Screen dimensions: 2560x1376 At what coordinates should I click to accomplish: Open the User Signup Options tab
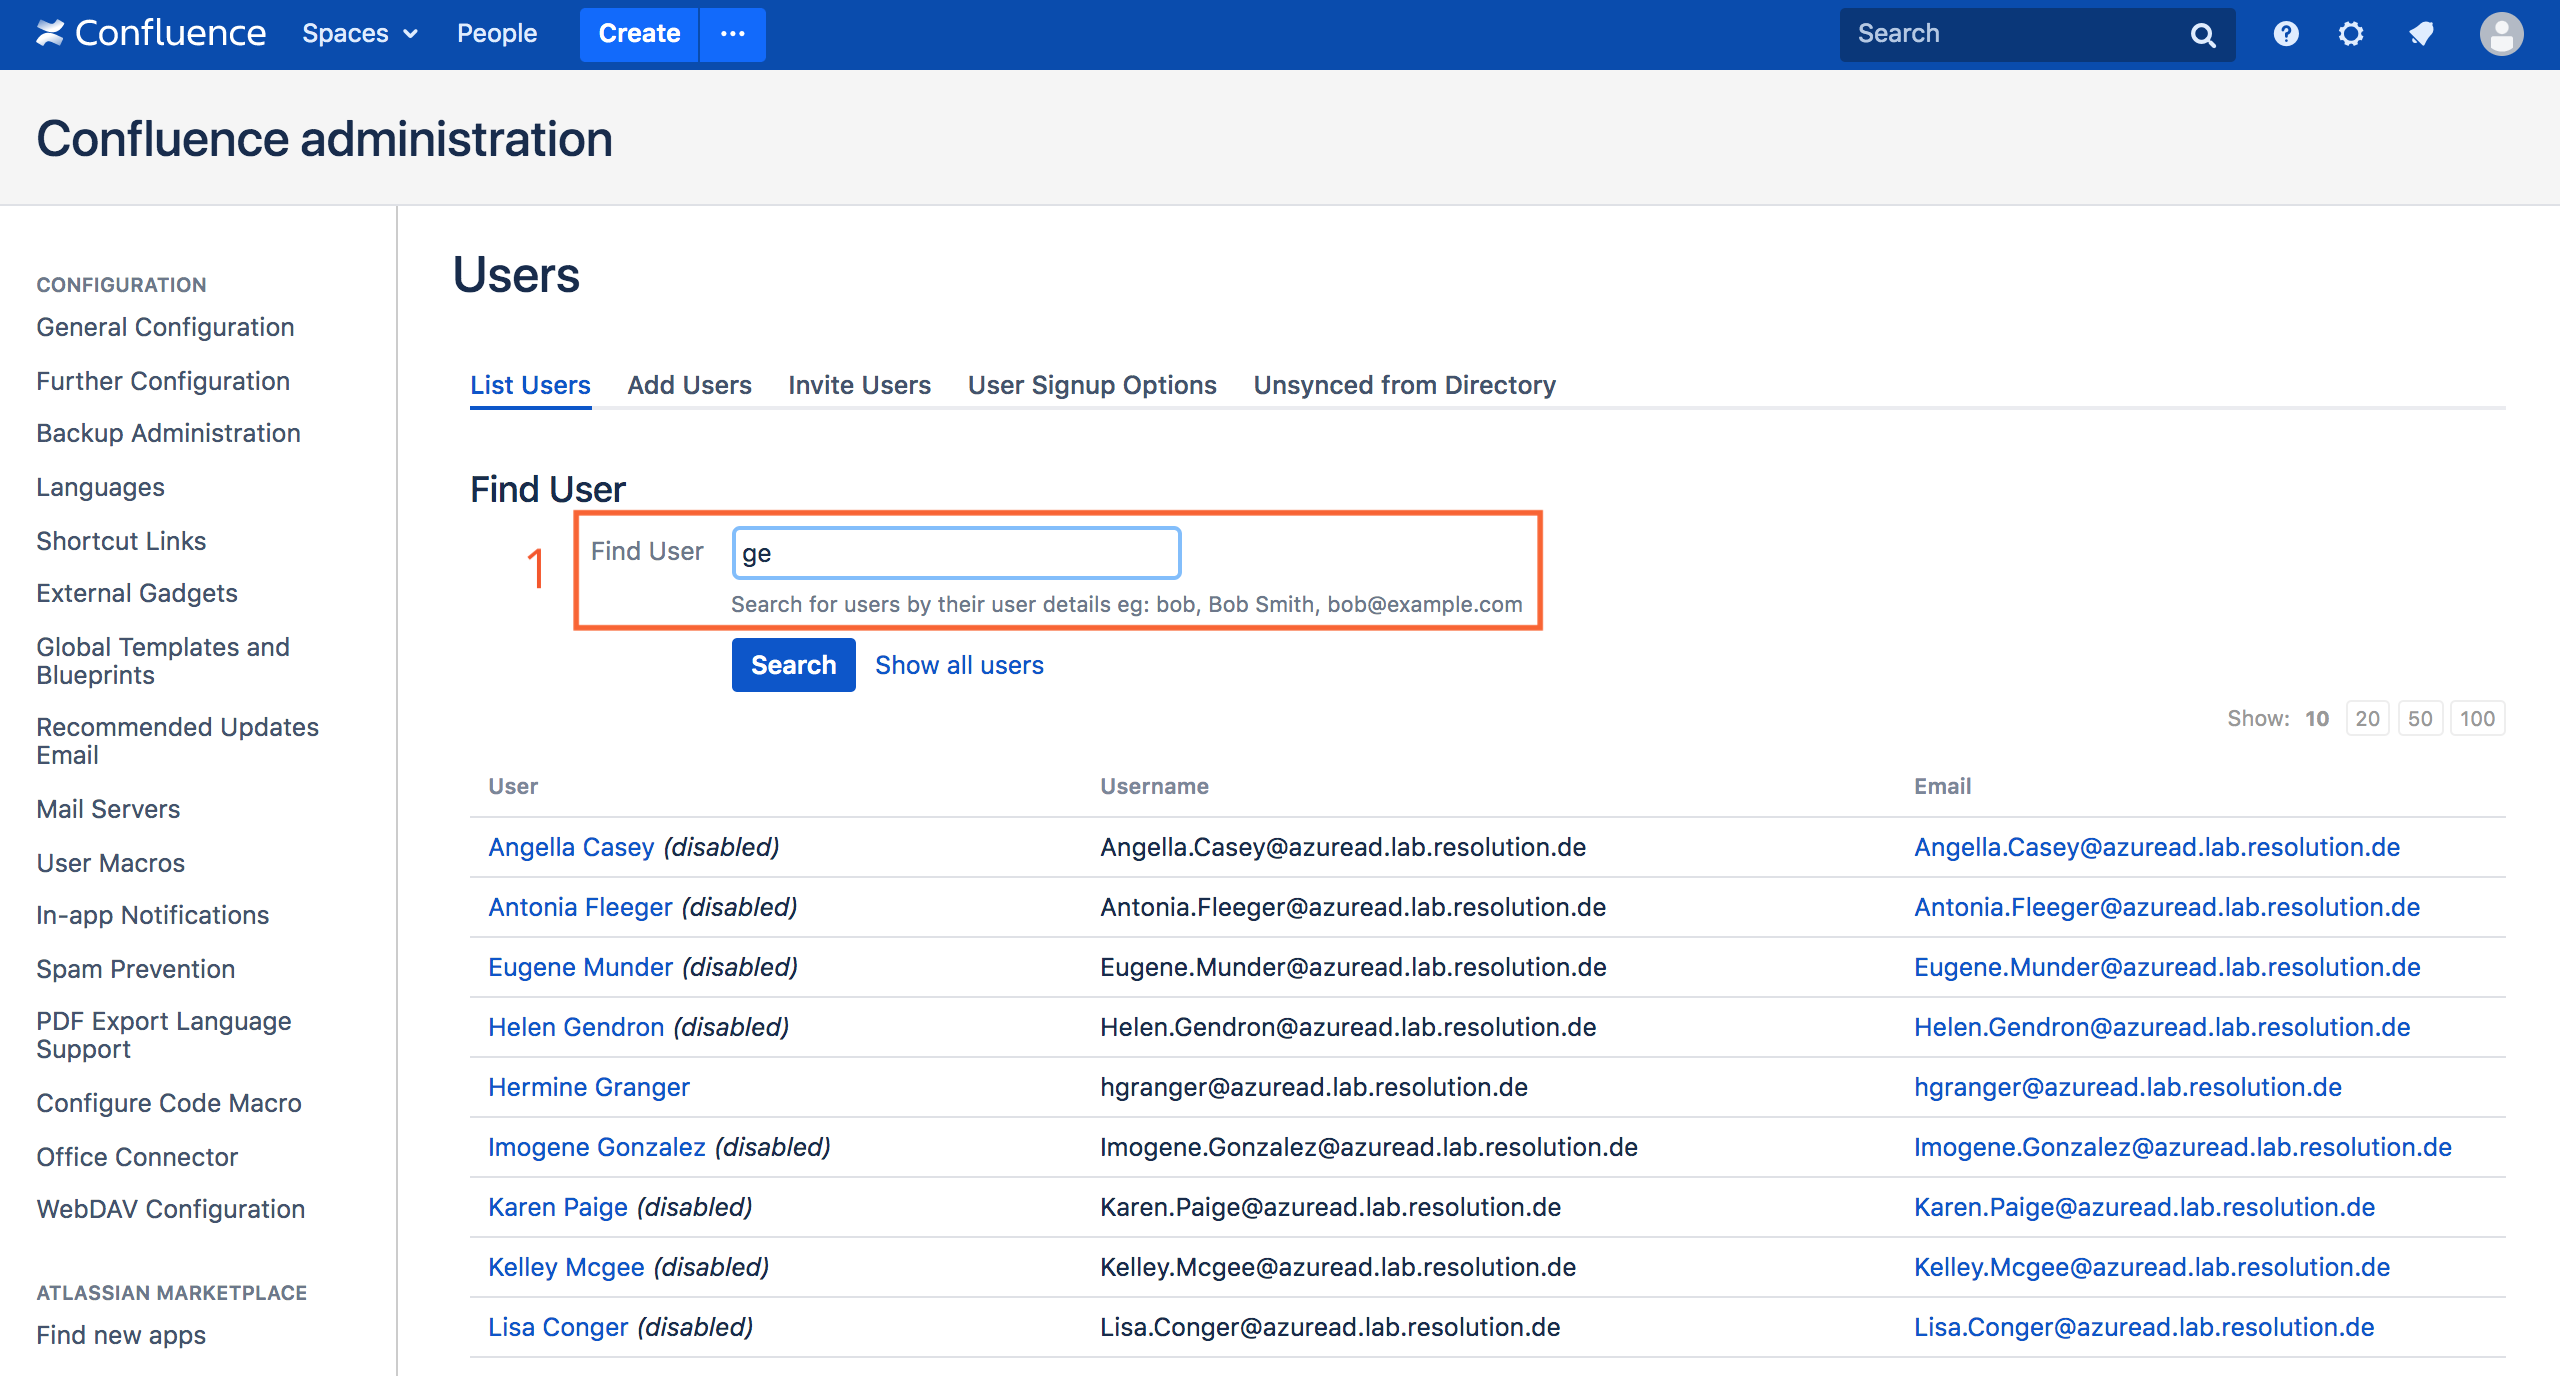click(1092, 385)
